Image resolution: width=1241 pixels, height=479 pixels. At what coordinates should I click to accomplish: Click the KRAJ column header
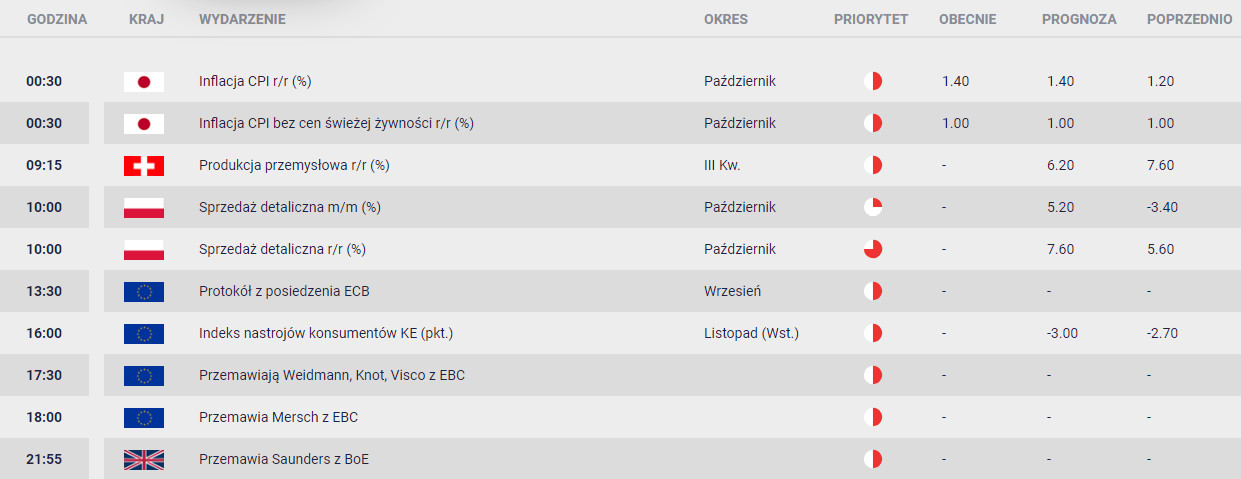[146, 19]
